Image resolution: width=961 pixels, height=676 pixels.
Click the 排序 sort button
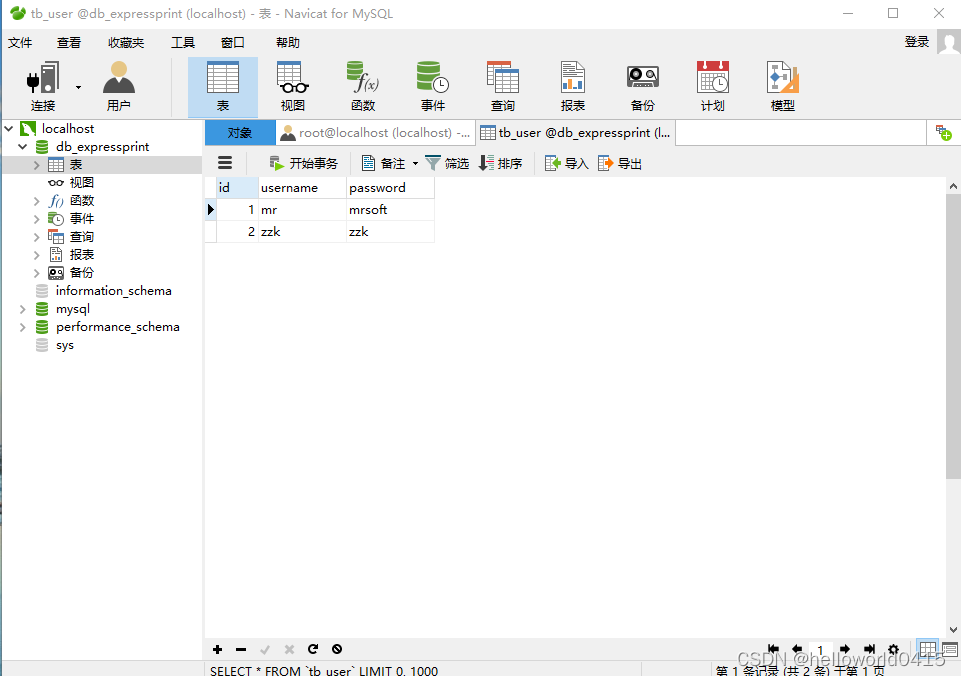(x=500, y=163)
